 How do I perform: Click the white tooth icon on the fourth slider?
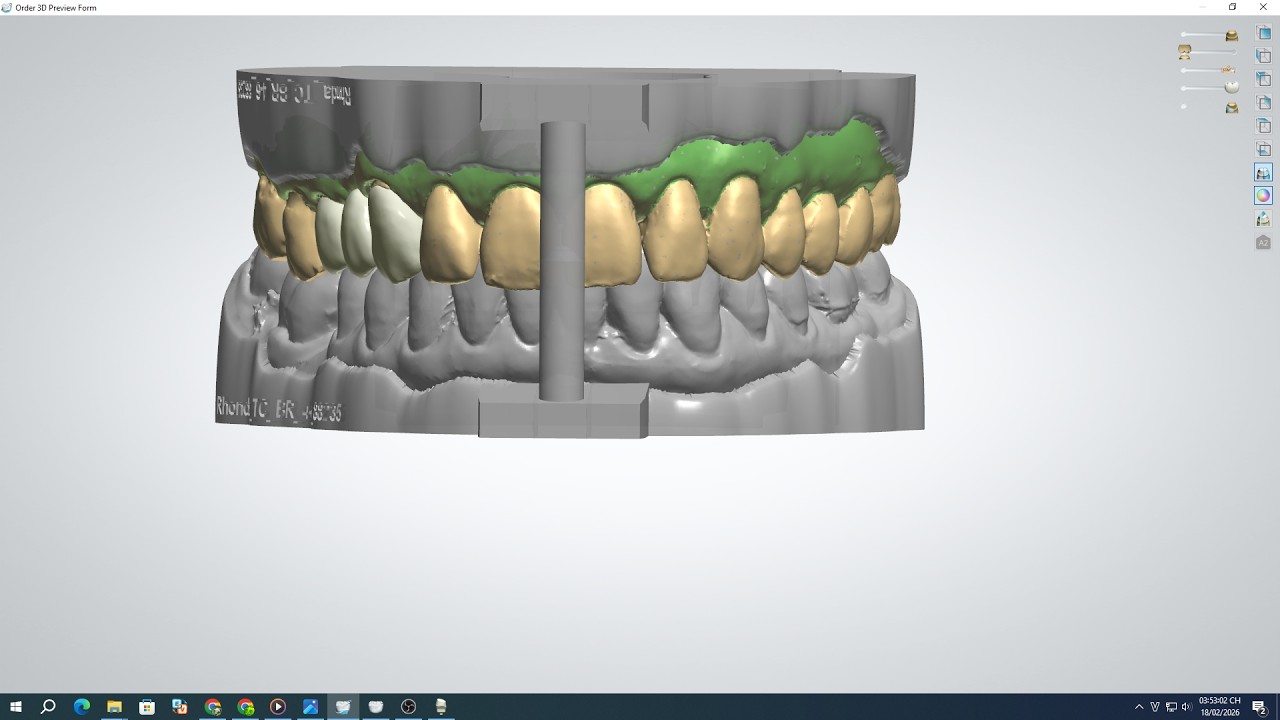pos(1232,87)
